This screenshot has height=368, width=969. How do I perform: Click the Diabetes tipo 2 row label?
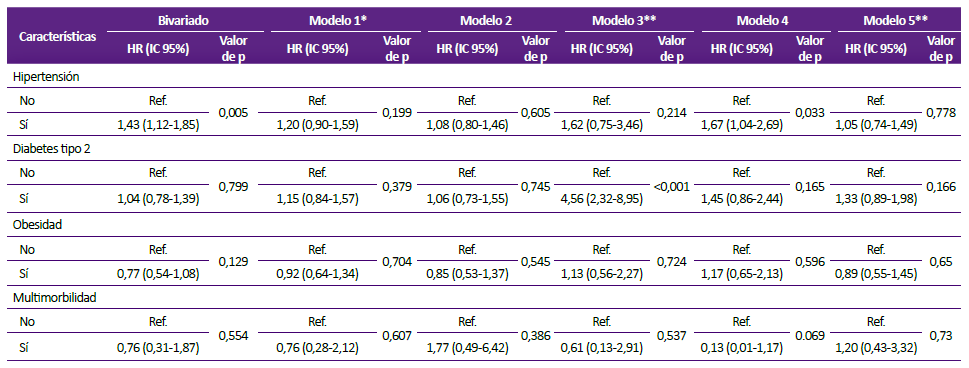point(52,149)
